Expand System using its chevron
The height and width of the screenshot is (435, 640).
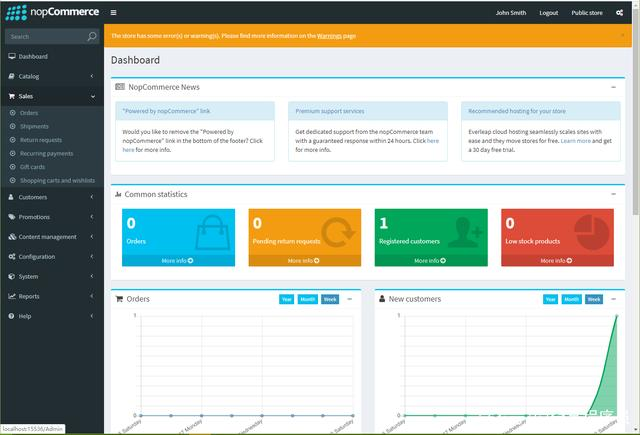(x=92, y=276)
